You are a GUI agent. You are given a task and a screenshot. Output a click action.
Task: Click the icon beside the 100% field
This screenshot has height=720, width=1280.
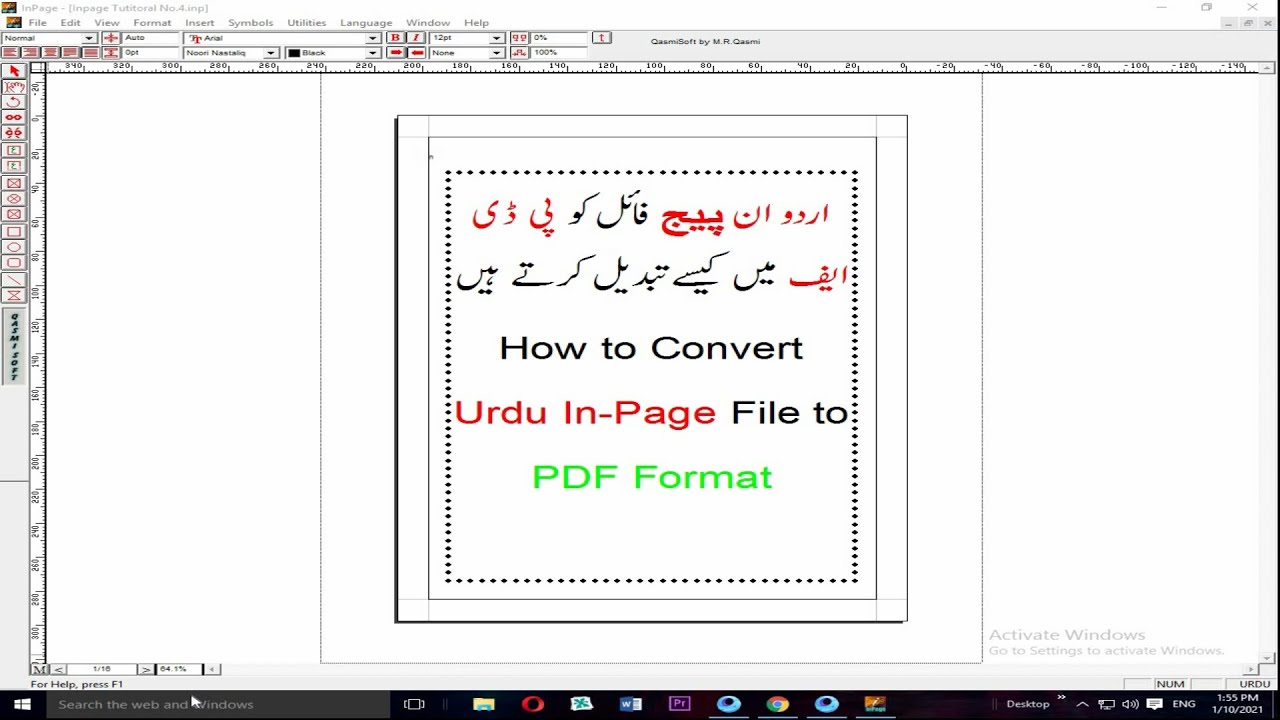coord(520,52)
